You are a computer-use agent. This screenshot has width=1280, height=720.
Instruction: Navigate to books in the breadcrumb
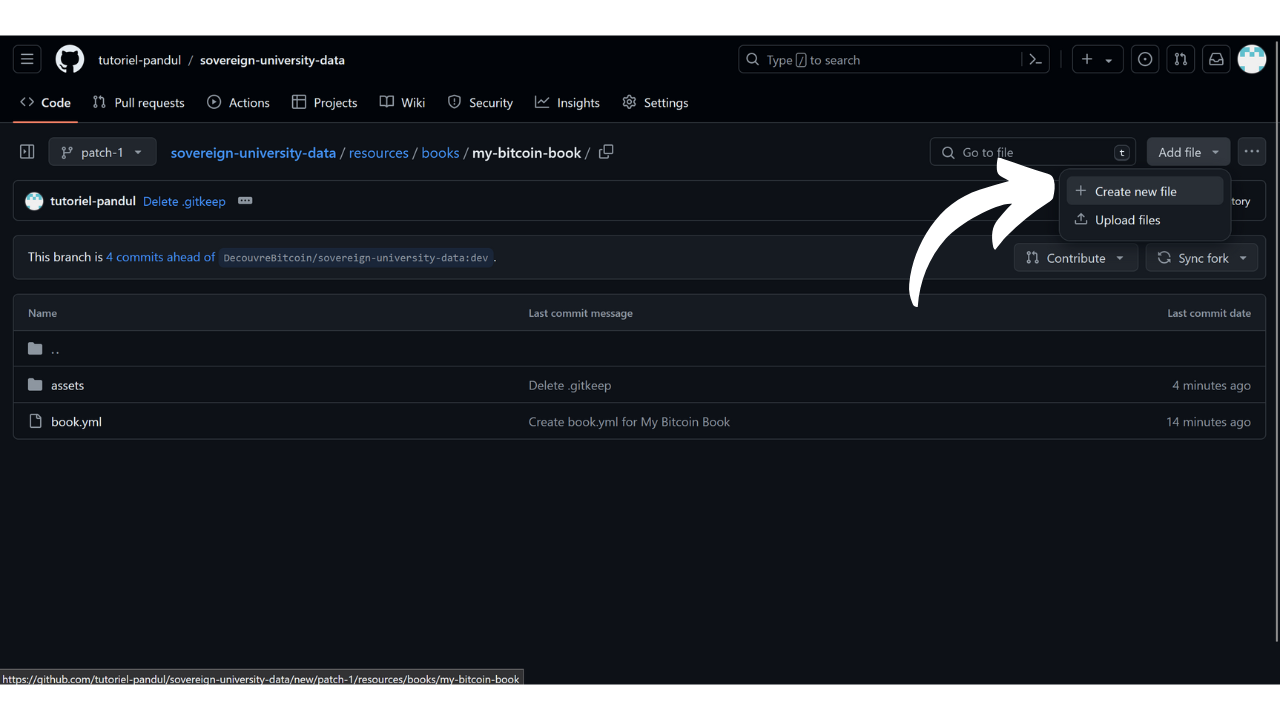(440, 153)
